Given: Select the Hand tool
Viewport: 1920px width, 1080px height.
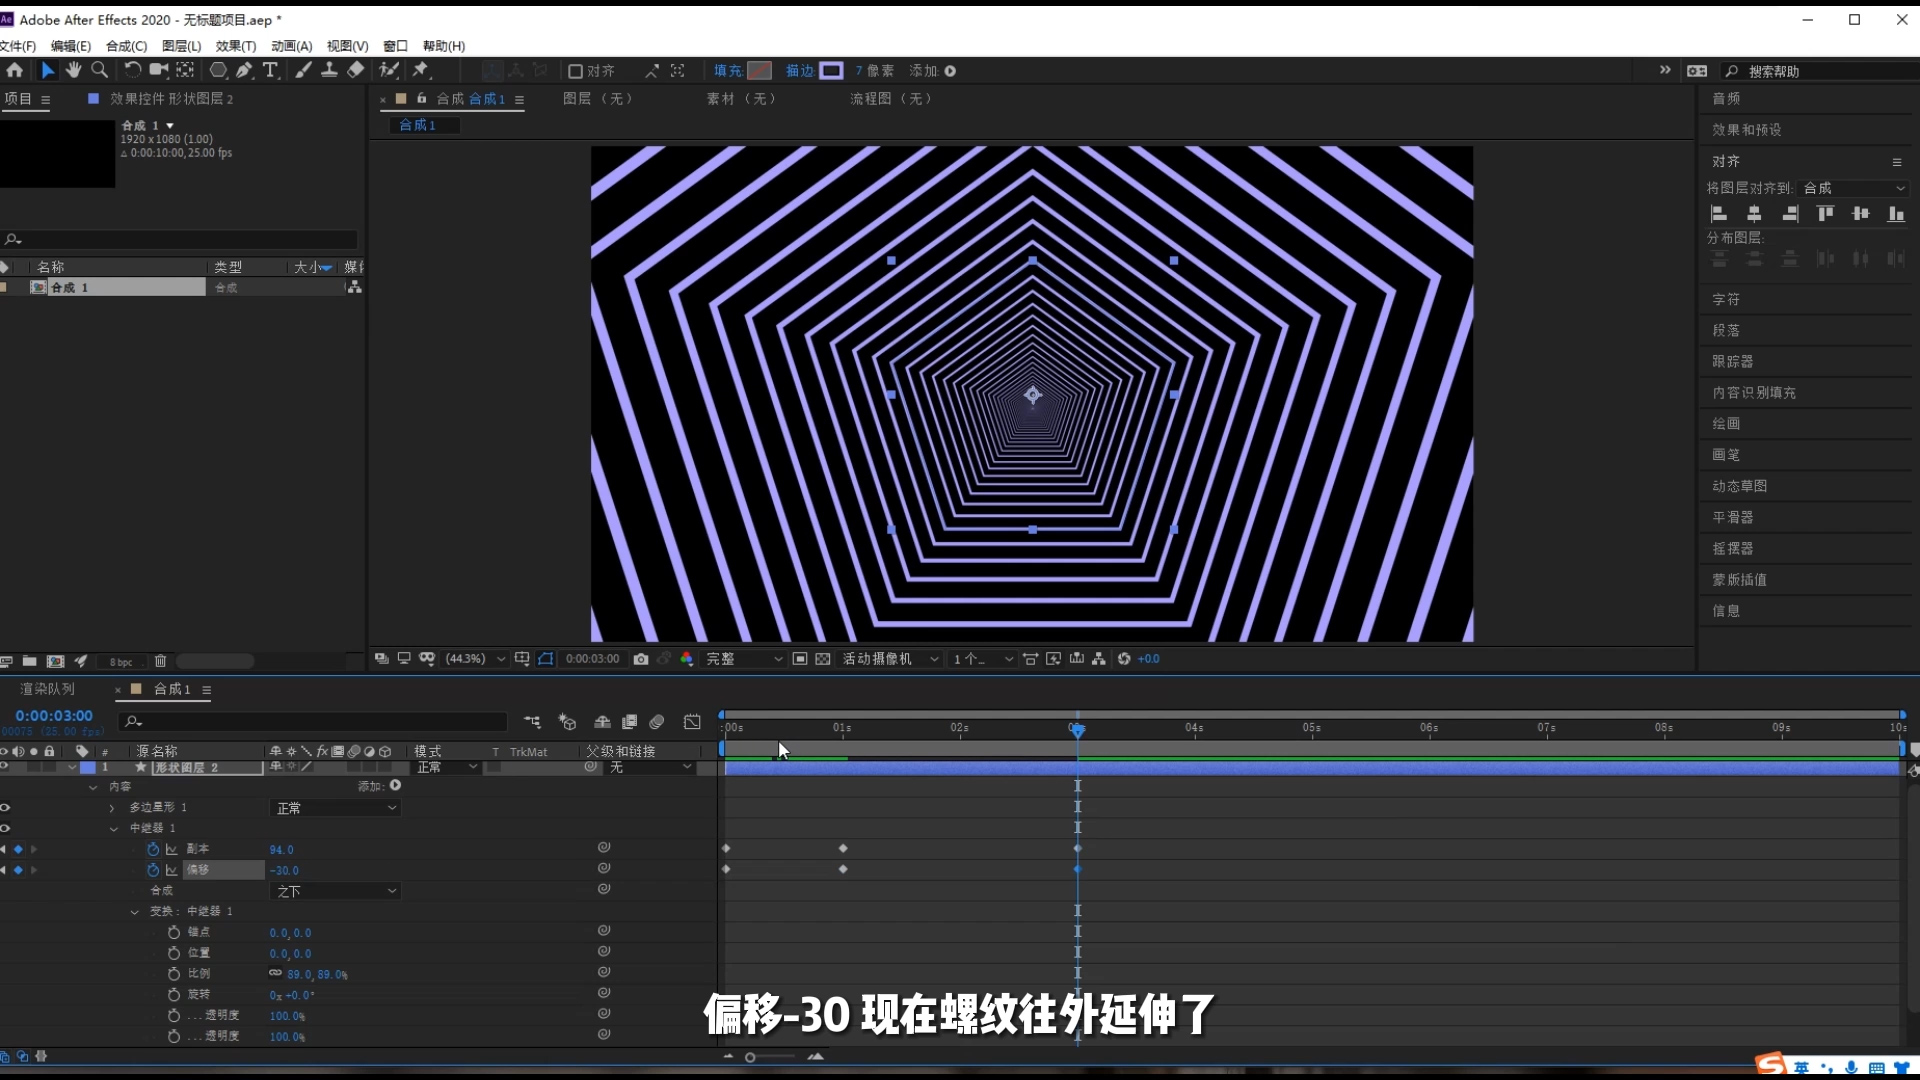Looking at the screenshot, I should (73, 70).
